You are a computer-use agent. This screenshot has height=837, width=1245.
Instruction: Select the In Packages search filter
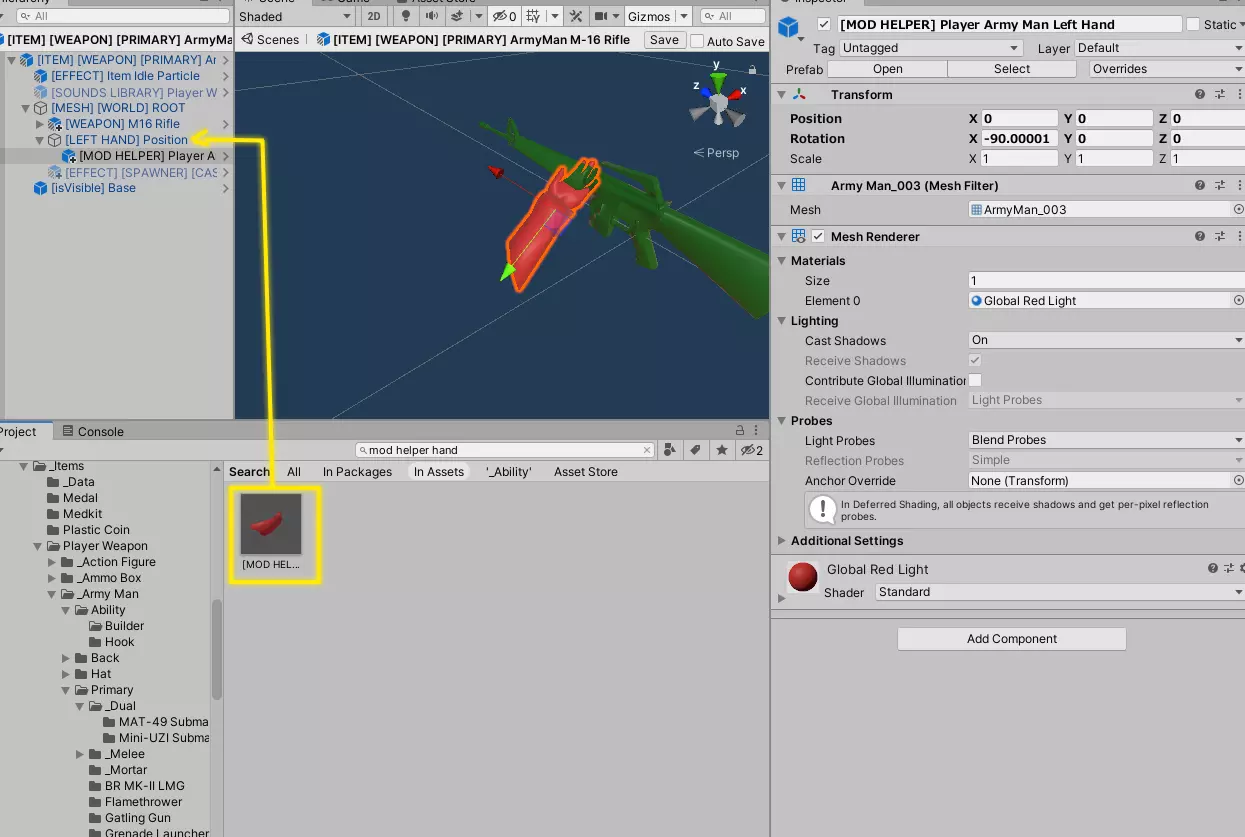(x=357, y=472)
